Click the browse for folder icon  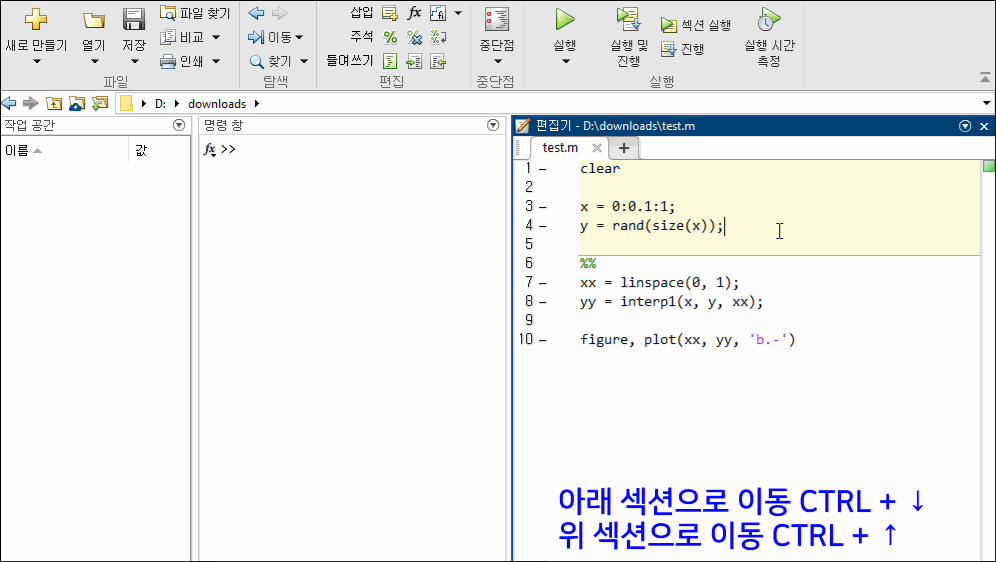point(100,103)
